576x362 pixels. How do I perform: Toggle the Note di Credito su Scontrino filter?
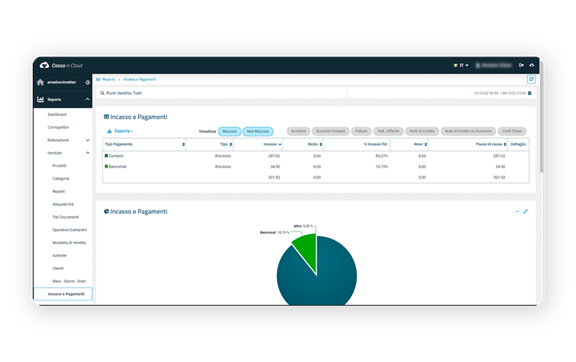click(468, 131)
